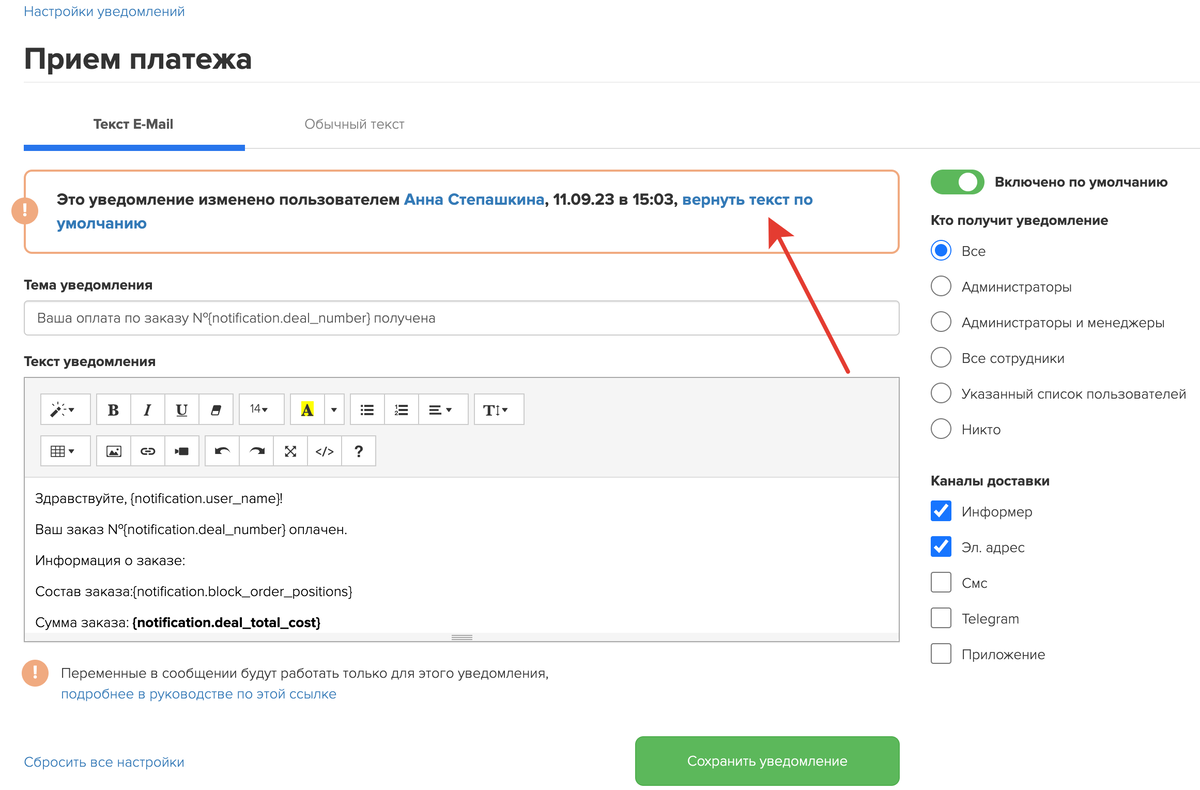Focus the 'Тема уведомления' subject field
Image resolution: width=1200 pixels, height=790 pixels.
pos(461,318)
